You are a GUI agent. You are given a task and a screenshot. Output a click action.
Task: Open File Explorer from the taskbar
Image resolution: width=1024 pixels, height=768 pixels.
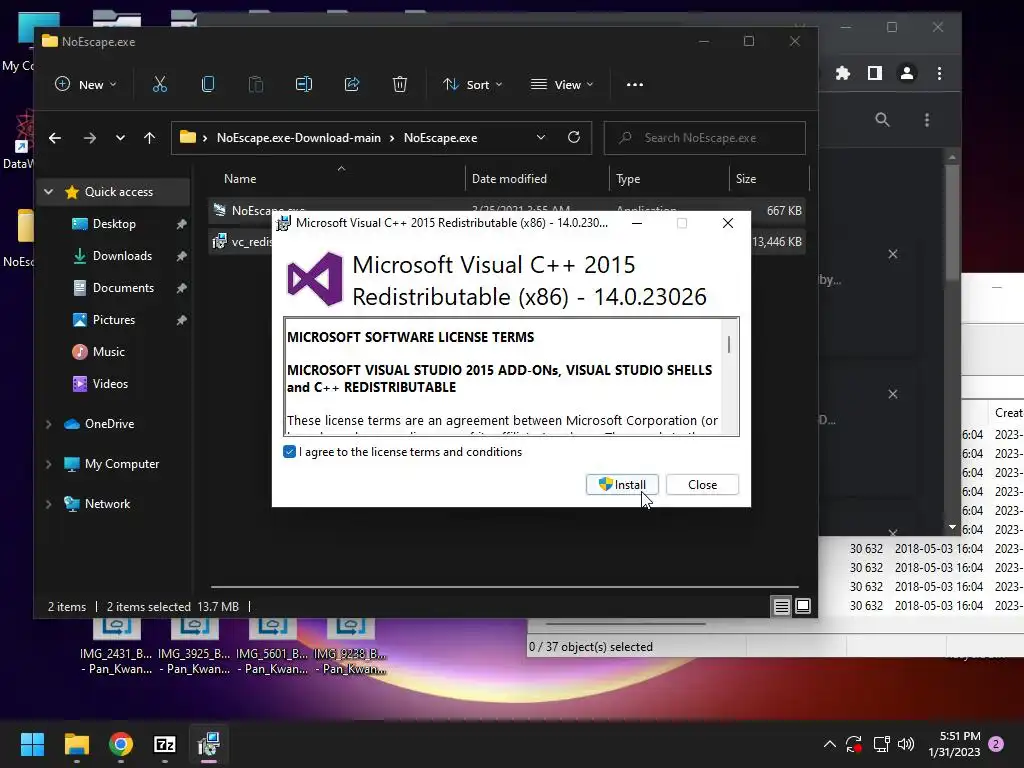coord(76,744)
